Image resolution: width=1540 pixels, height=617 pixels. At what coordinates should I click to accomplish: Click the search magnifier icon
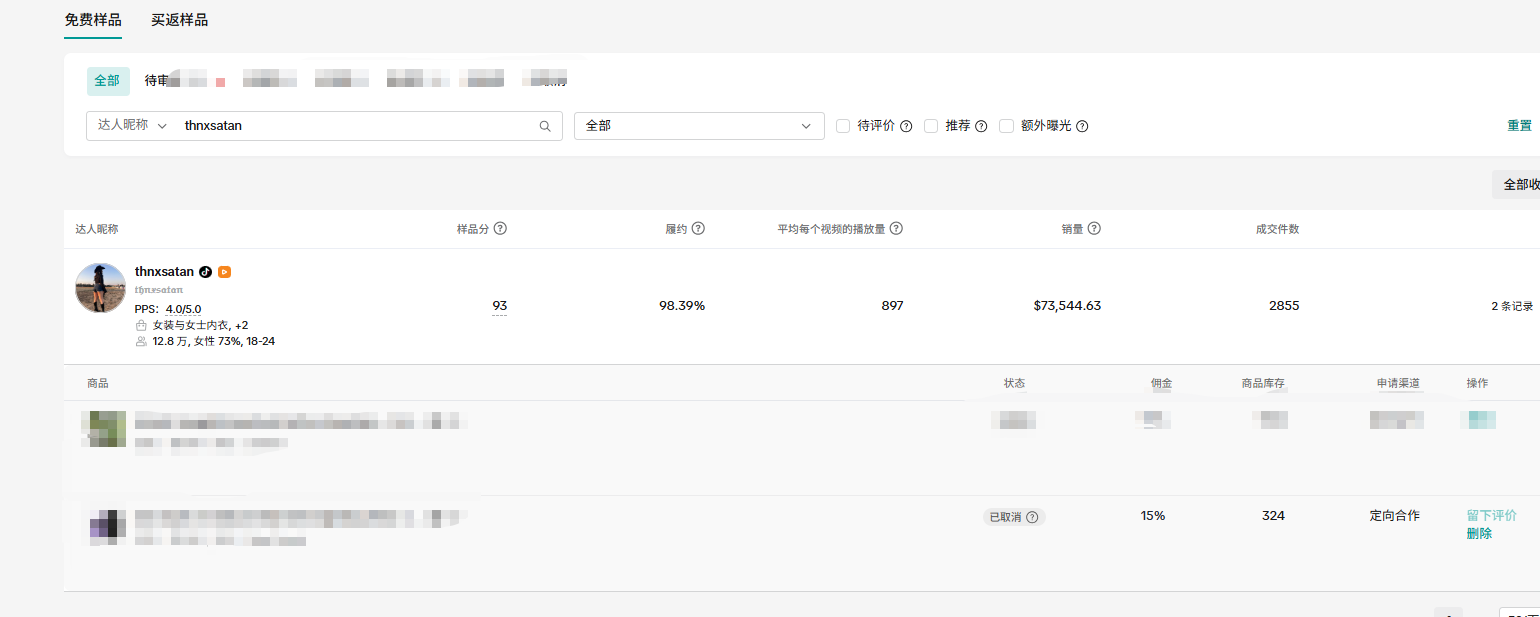545,126
